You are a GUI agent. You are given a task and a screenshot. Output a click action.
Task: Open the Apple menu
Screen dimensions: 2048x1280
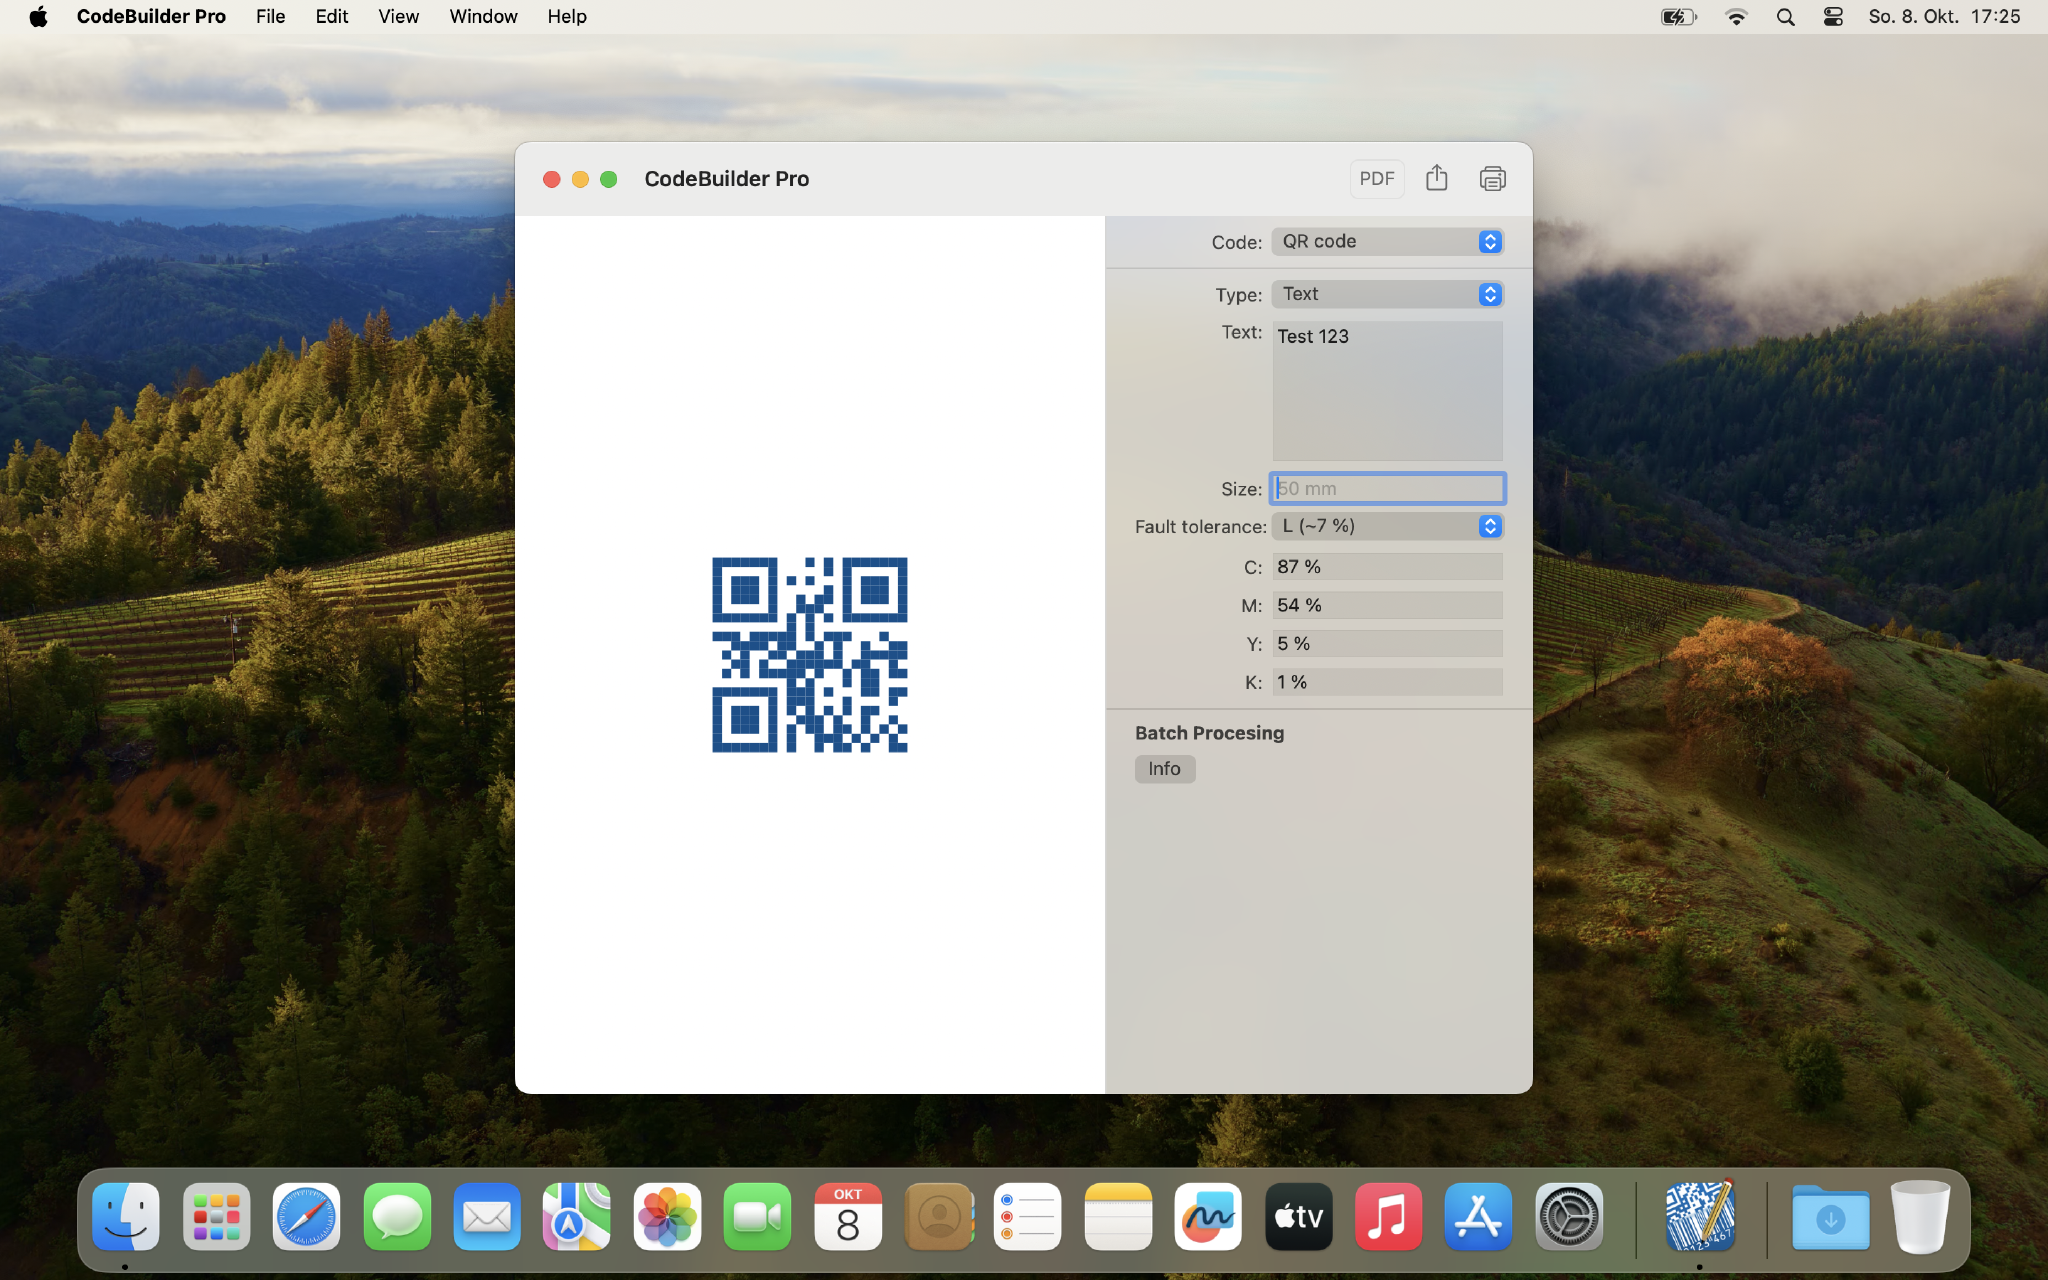coord(38,17)
